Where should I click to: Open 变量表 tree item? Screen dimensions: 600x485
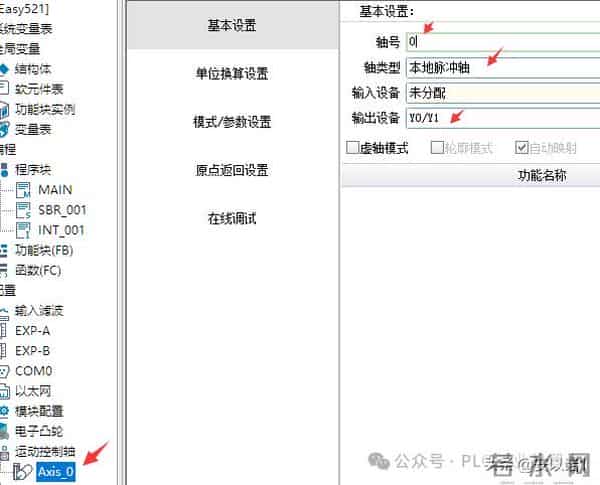[x=33, y=129]
